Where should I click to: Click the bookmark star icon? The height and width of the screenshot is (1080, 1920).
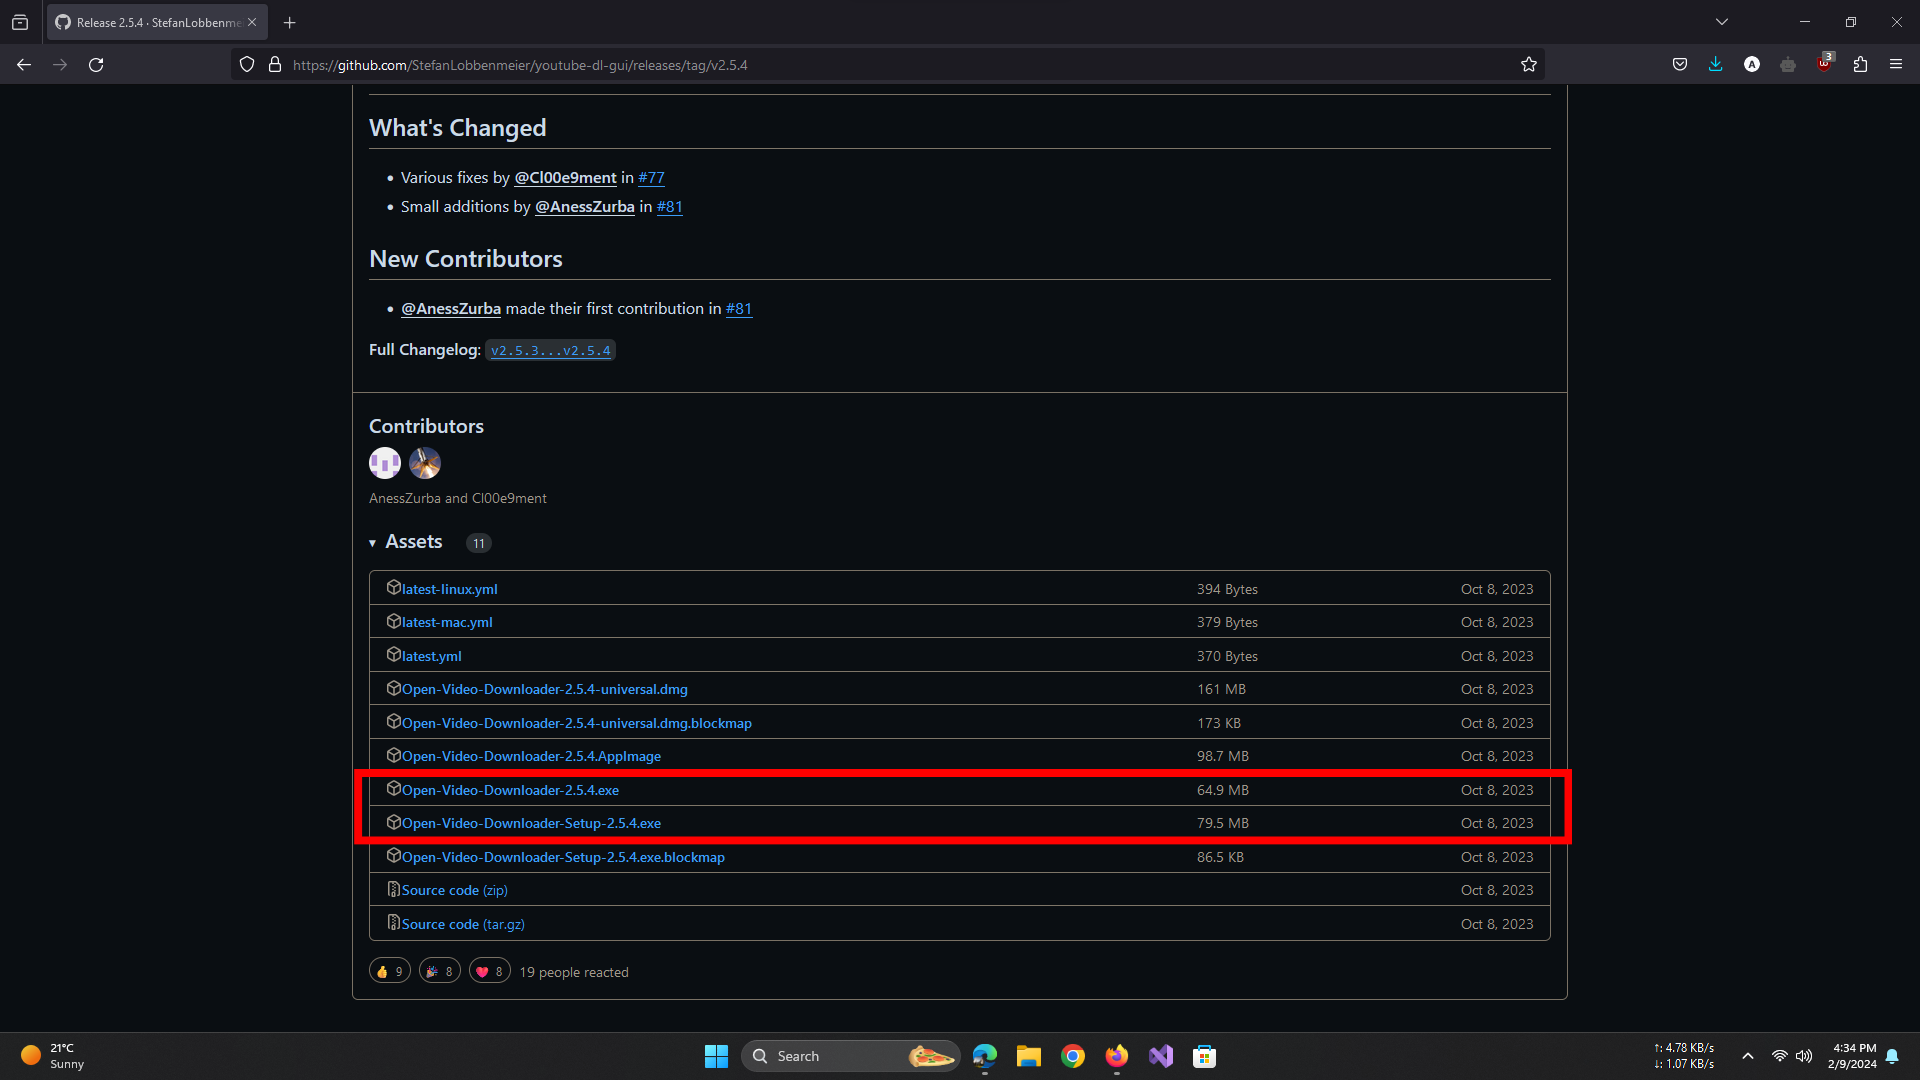(x=1528, y=65)
